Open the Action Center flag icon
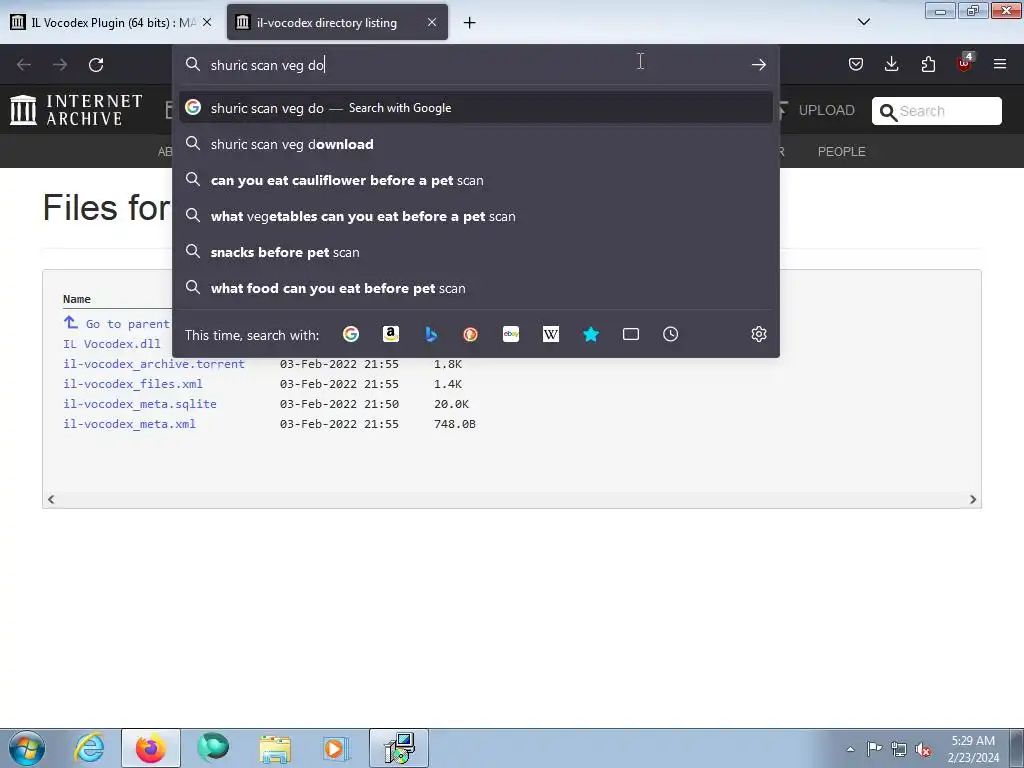Viewport: 1024px width, 768px height. coord(874,749)
